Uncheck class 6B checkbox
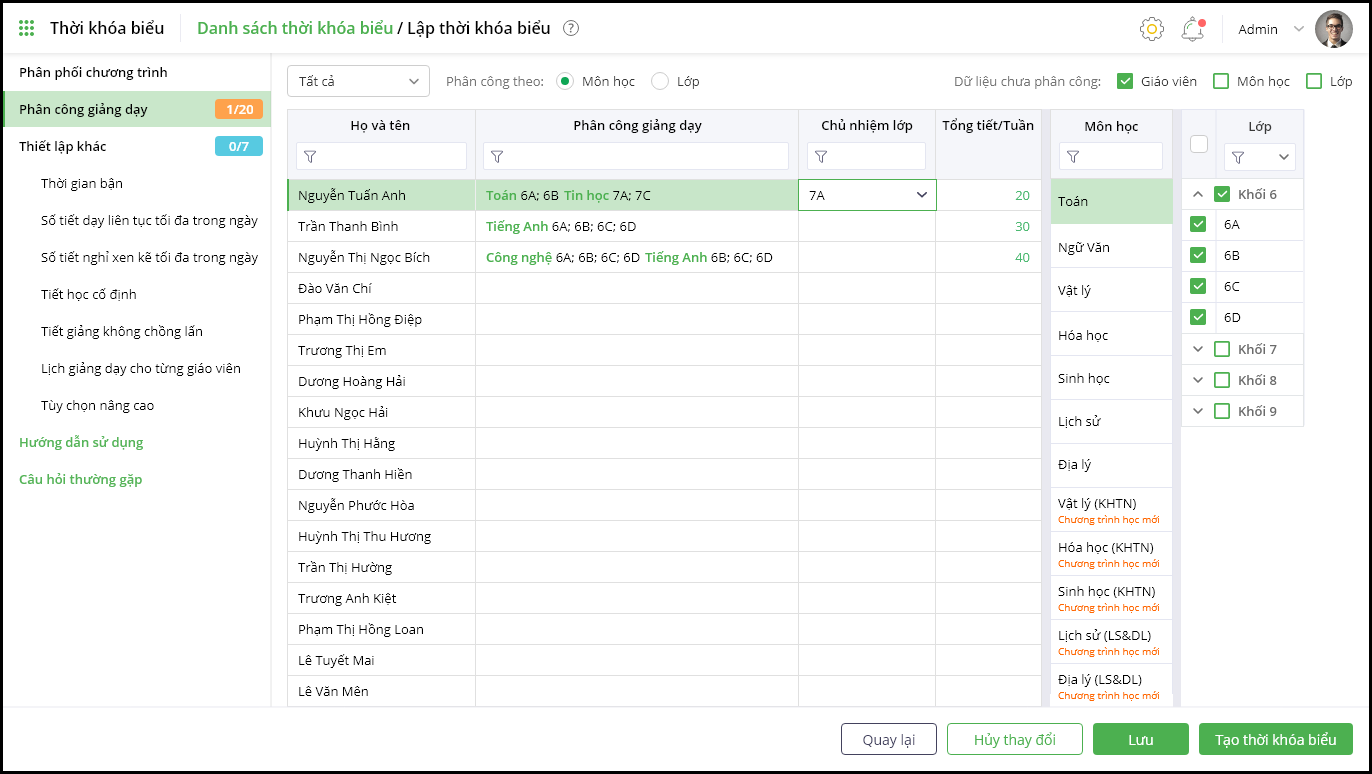 click(x=1198, y=255)
